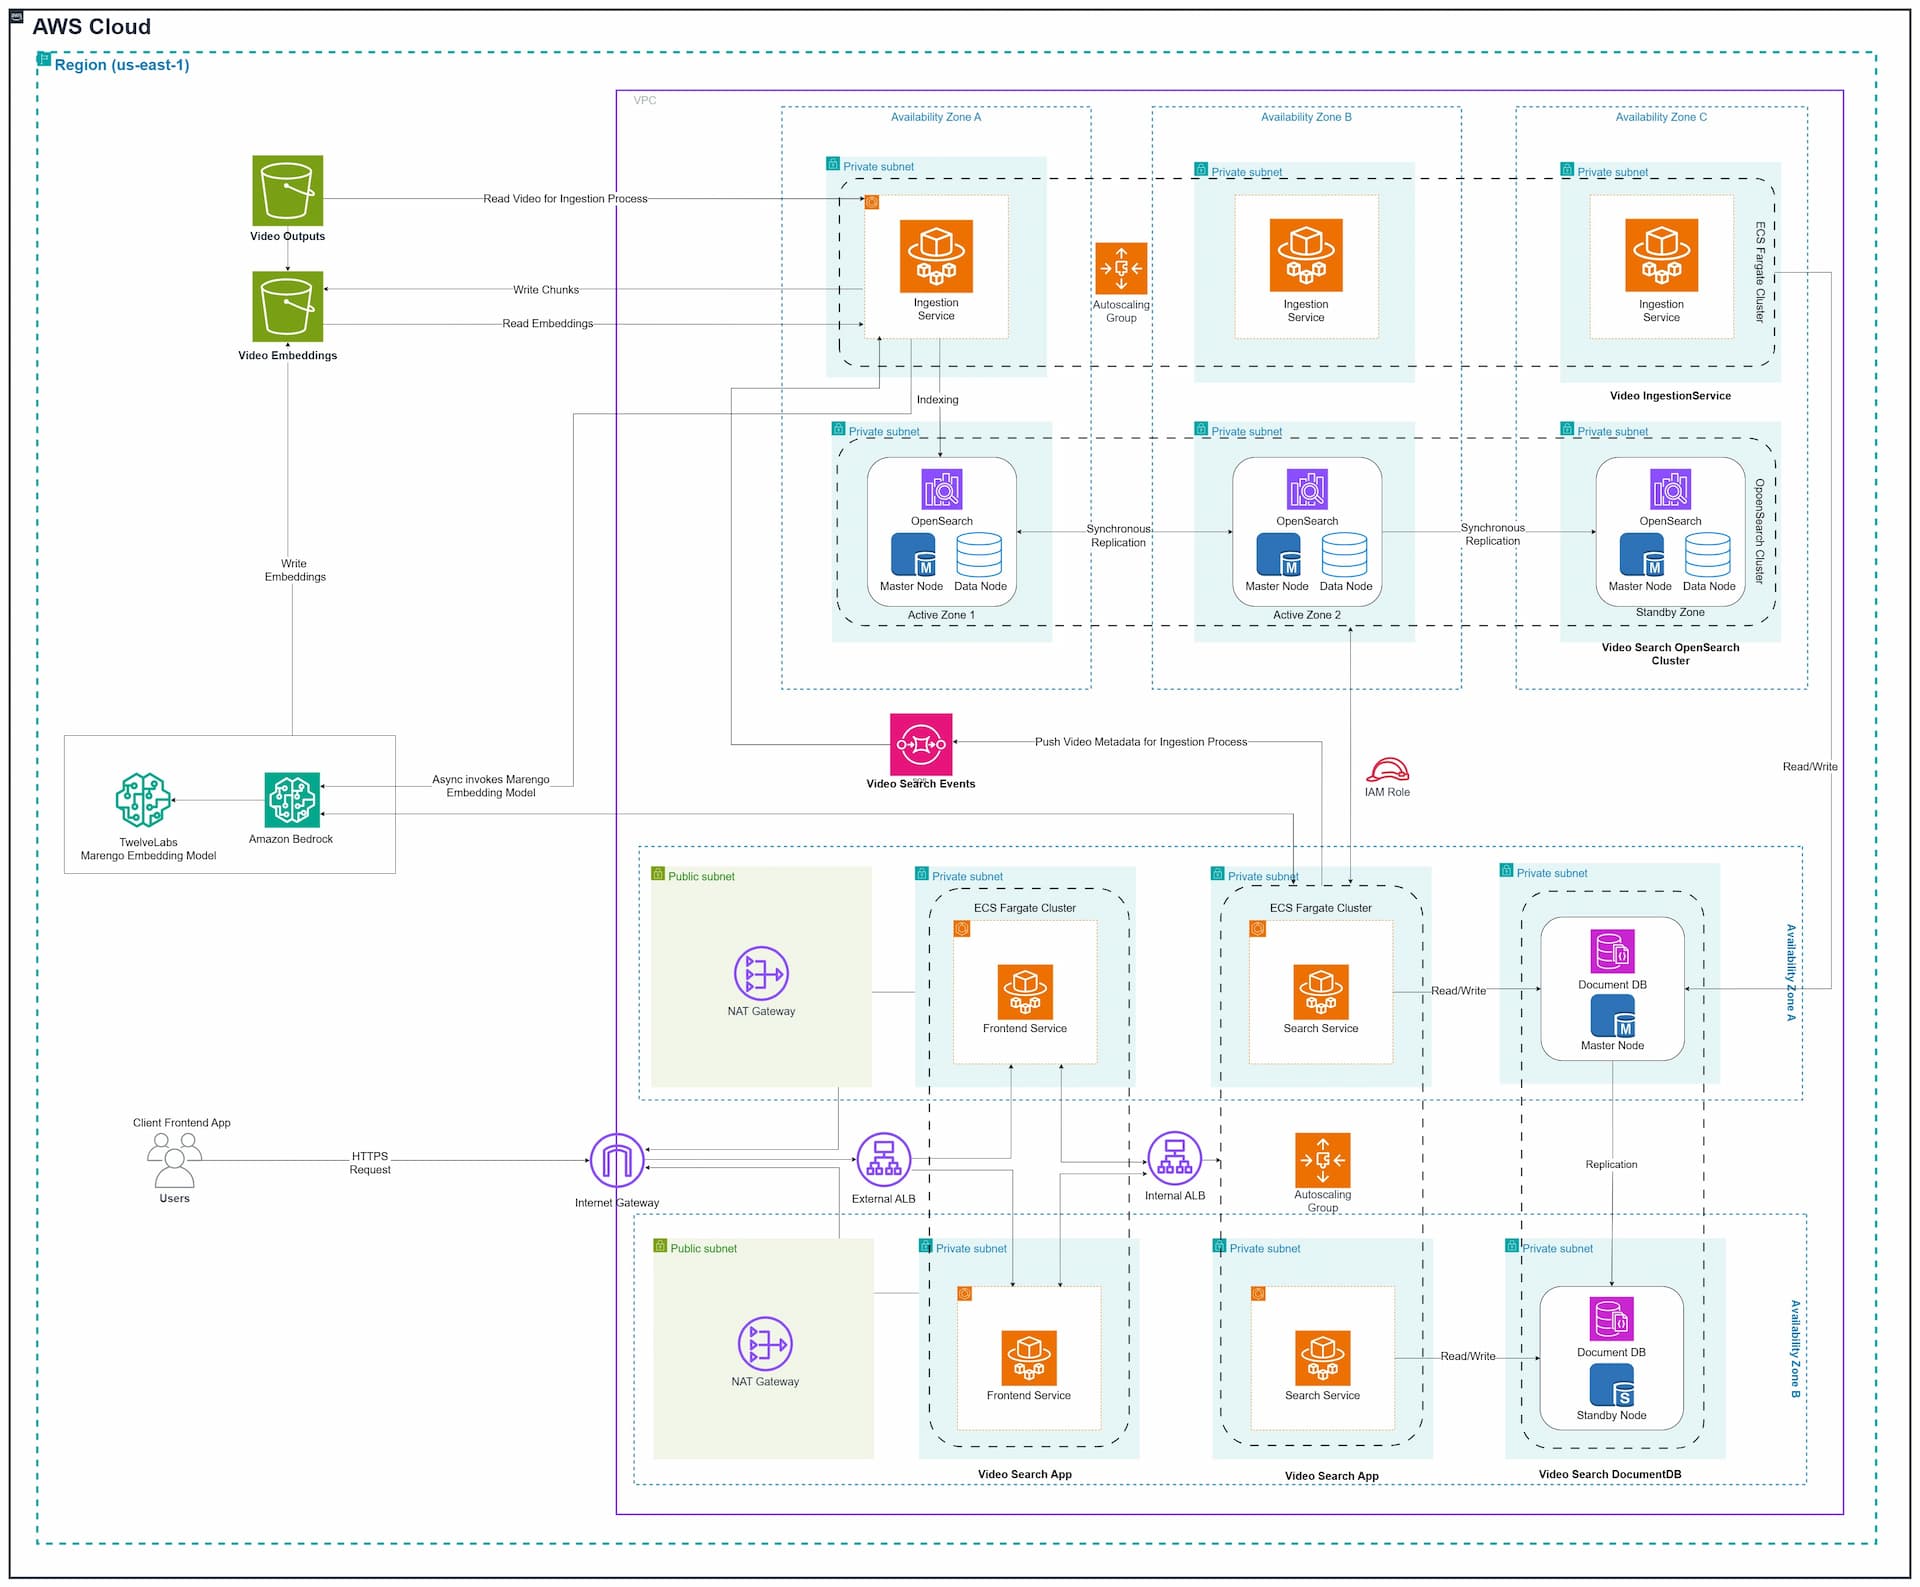The width and height of the screenshot is (1920, 1587).
Task: Click the OpenSearch icon in Active Zone 1
Action: 942,489
